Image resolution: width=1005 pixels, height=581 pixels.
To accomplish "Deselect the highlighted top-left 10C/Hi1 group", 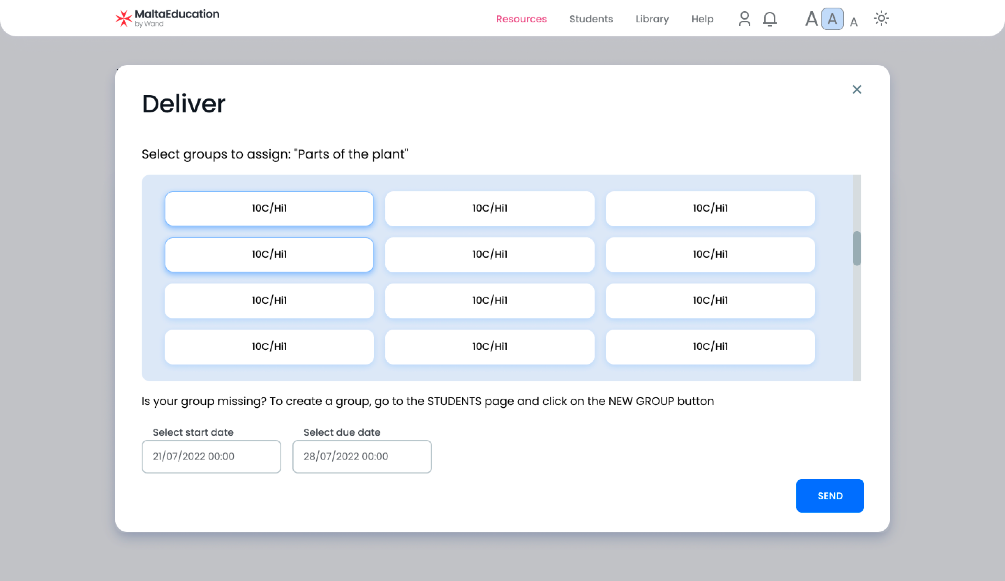I will [269, 209].
